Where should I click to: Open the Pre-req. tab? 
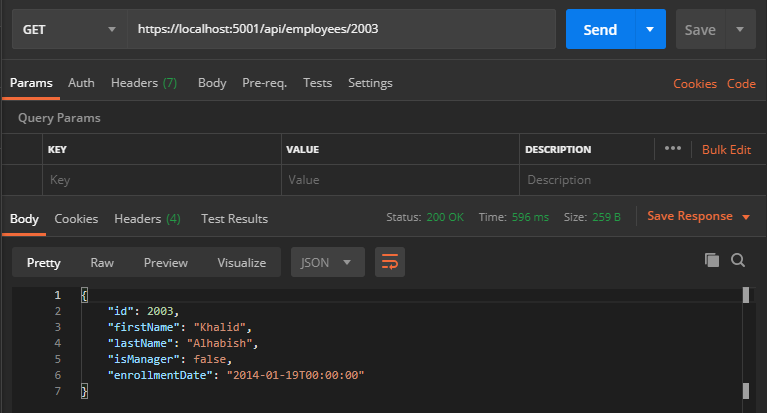click(x=264, y=83)
